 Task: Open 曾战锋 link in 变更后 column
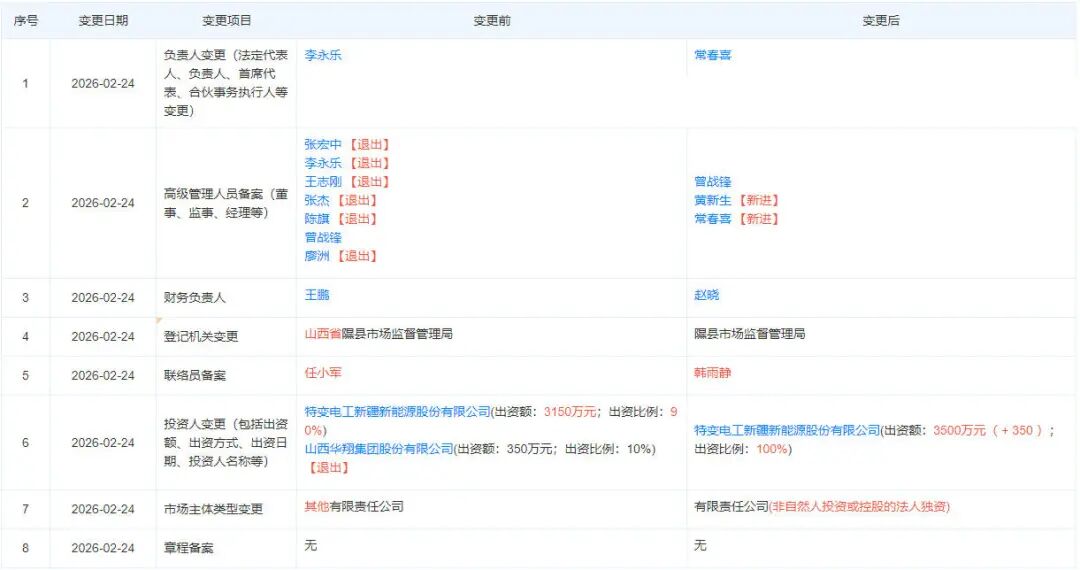click(712, 182)
